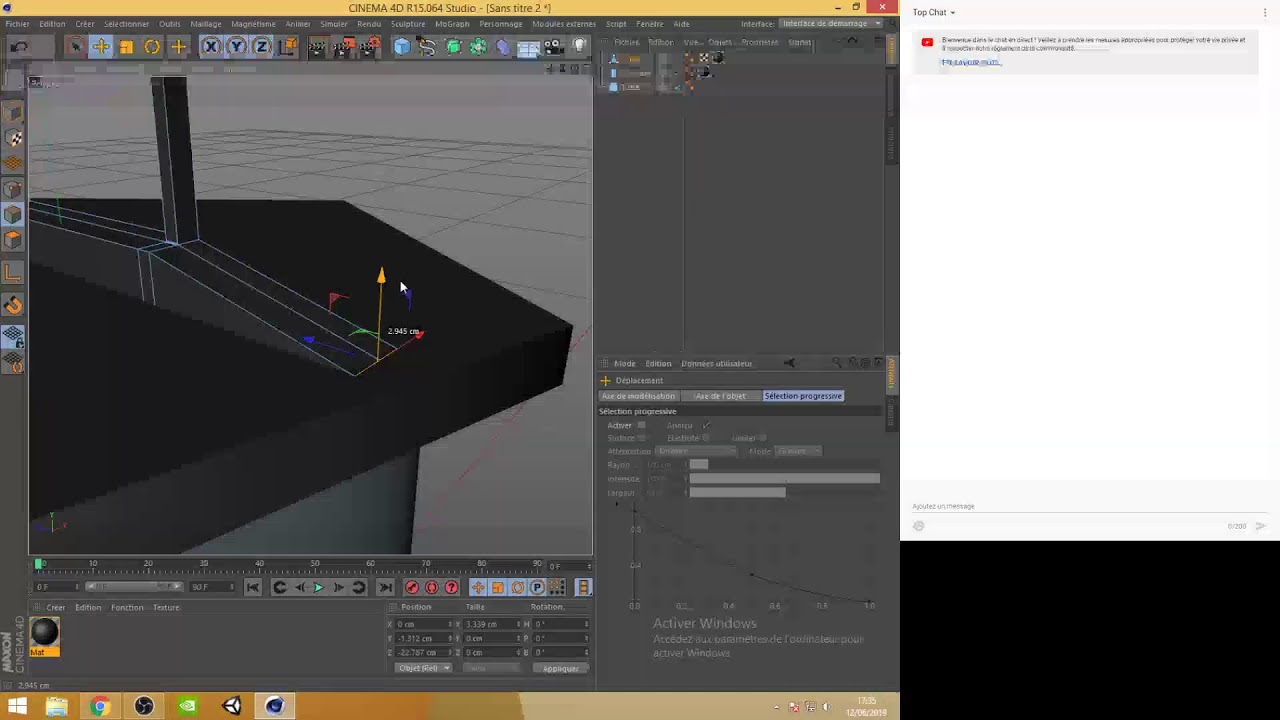Open render settings clapperboard gear icon
This screenshot has width=1280, height=720.
pyautogui.click(x=370, y=46)
